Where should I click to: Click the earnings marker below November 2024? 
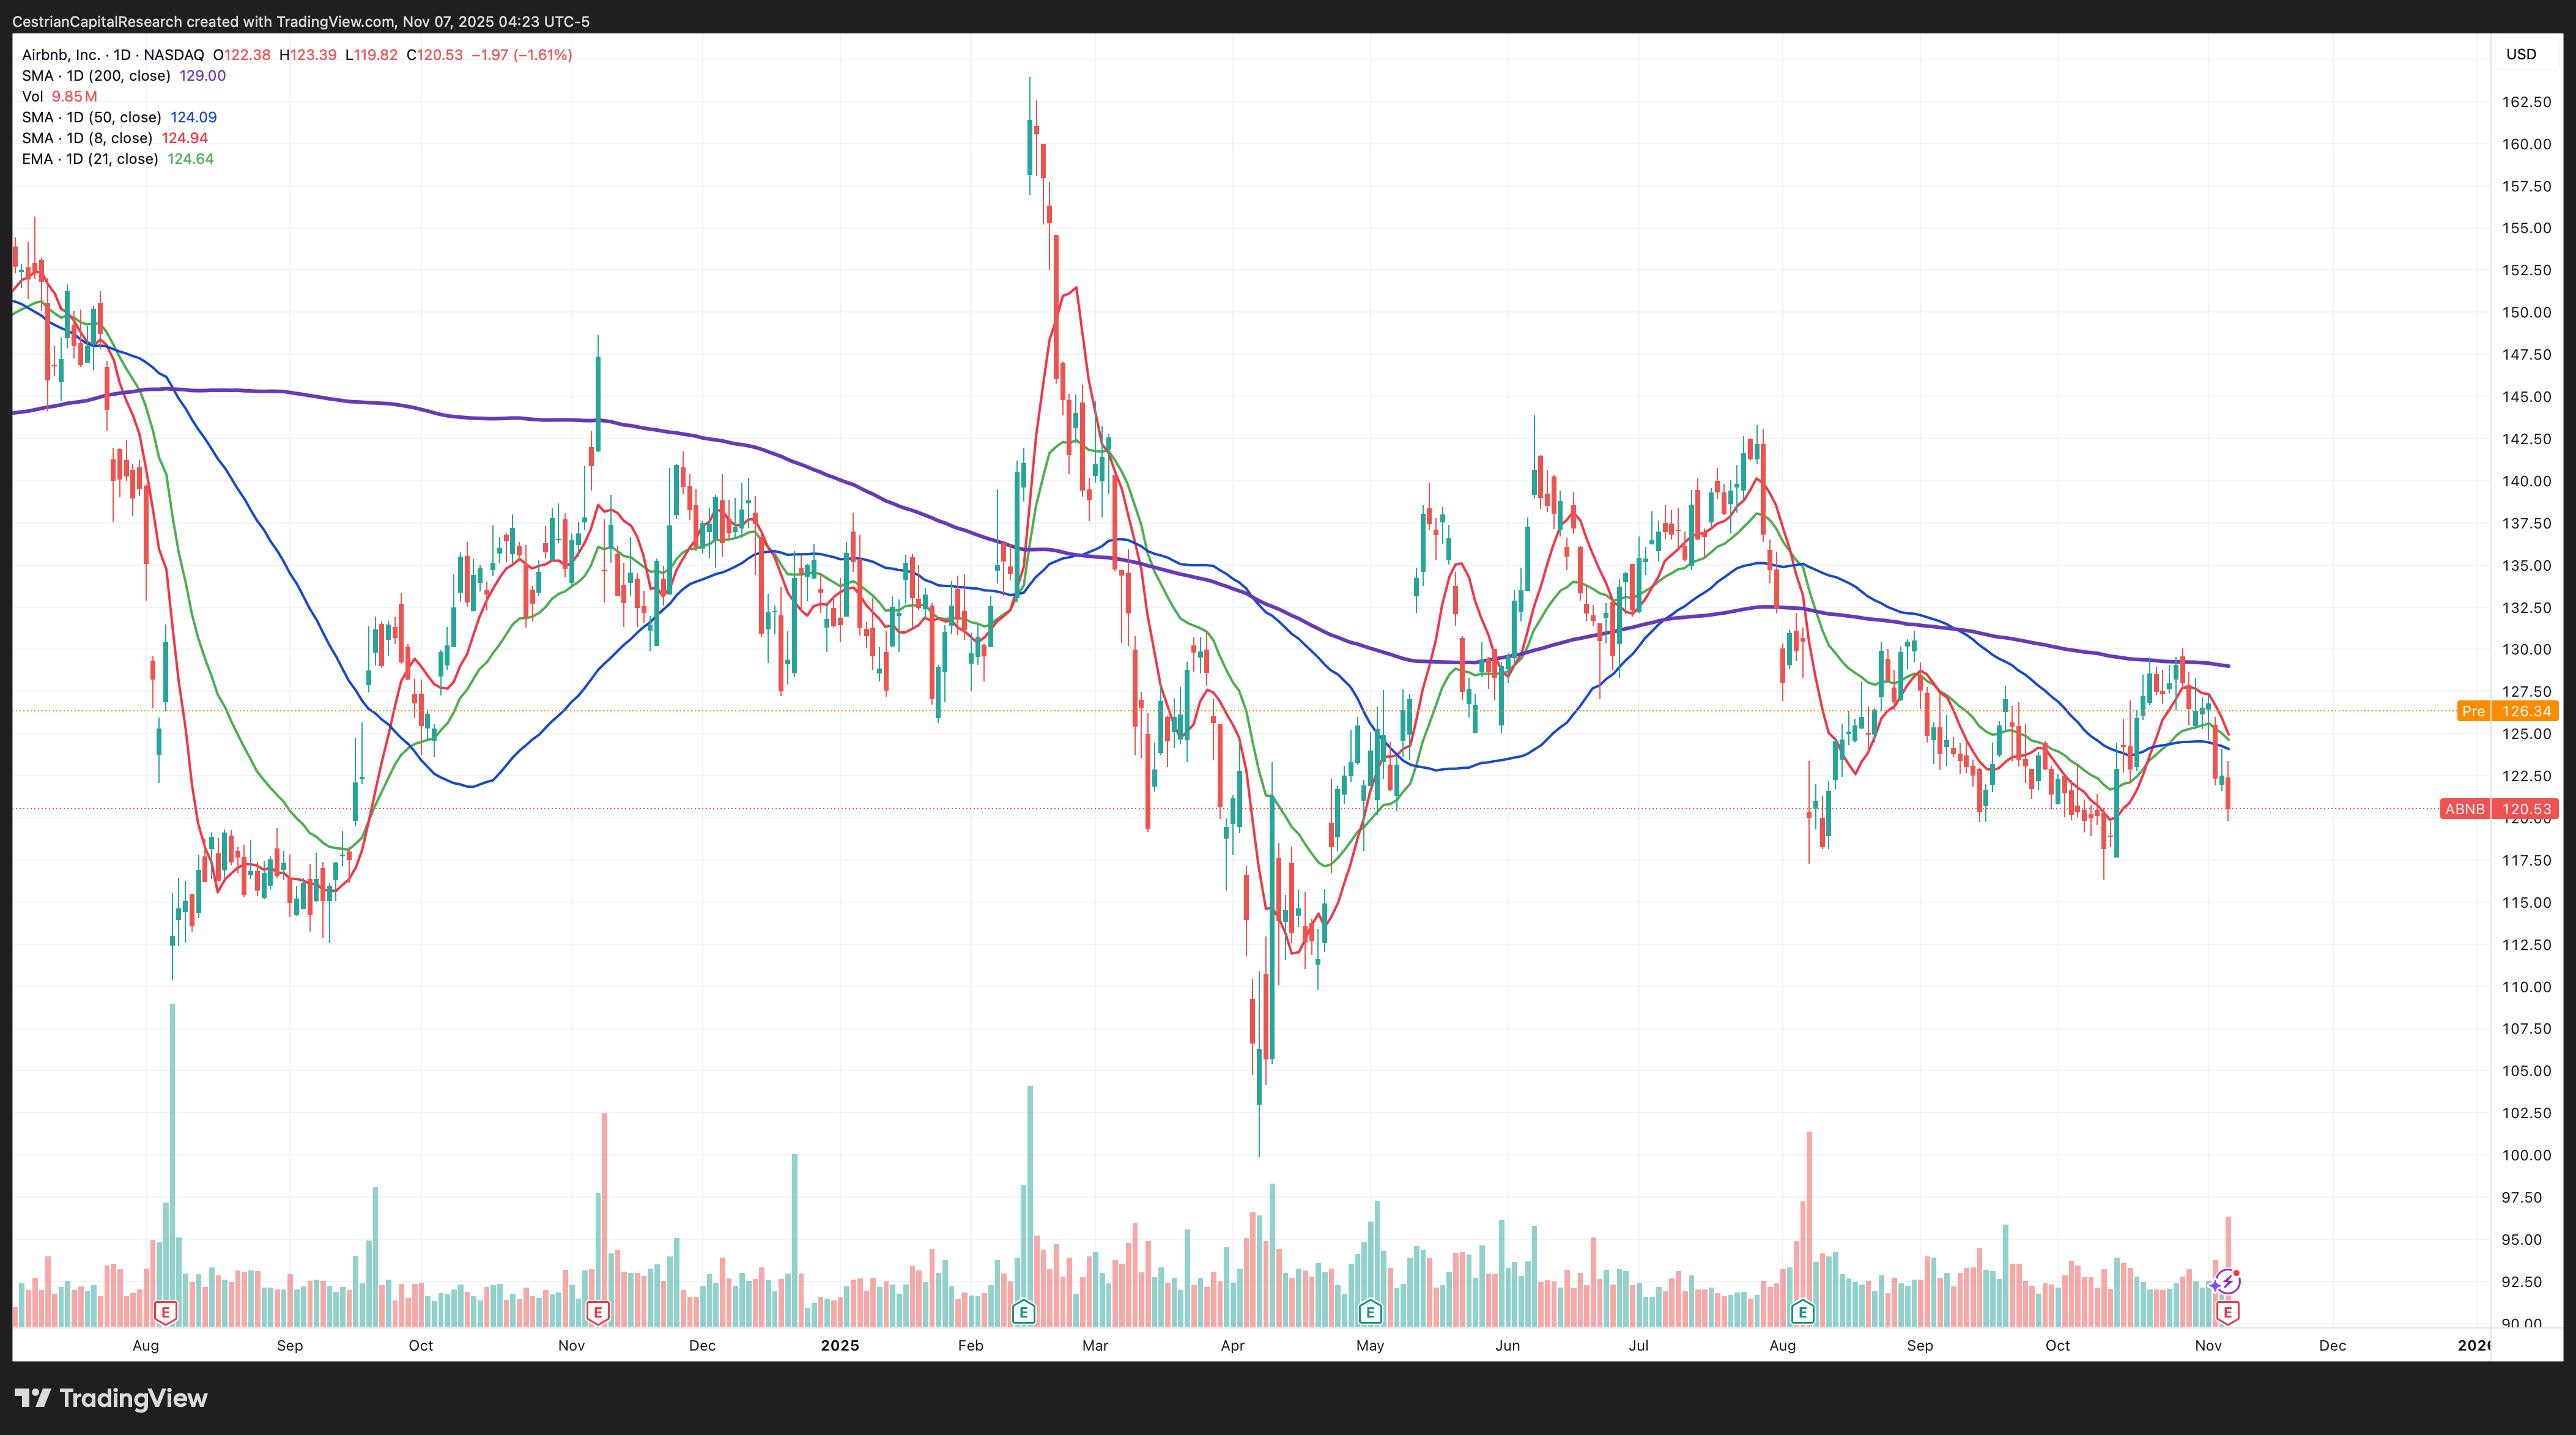click(x=597, y=1312)
